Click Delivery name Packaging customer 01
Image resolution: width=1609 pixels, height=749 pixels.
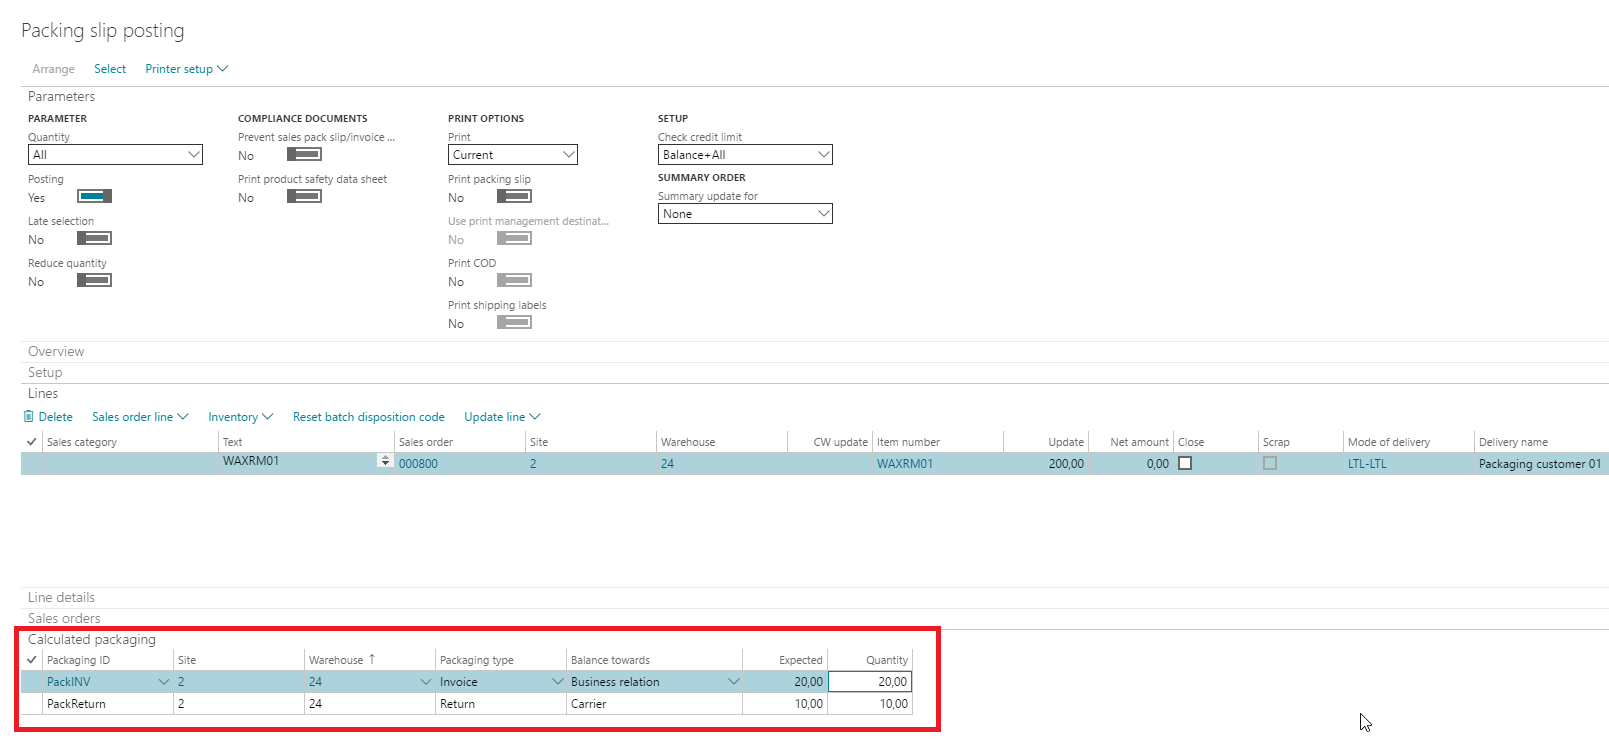pyautogui.click(x=1540, y=464)
